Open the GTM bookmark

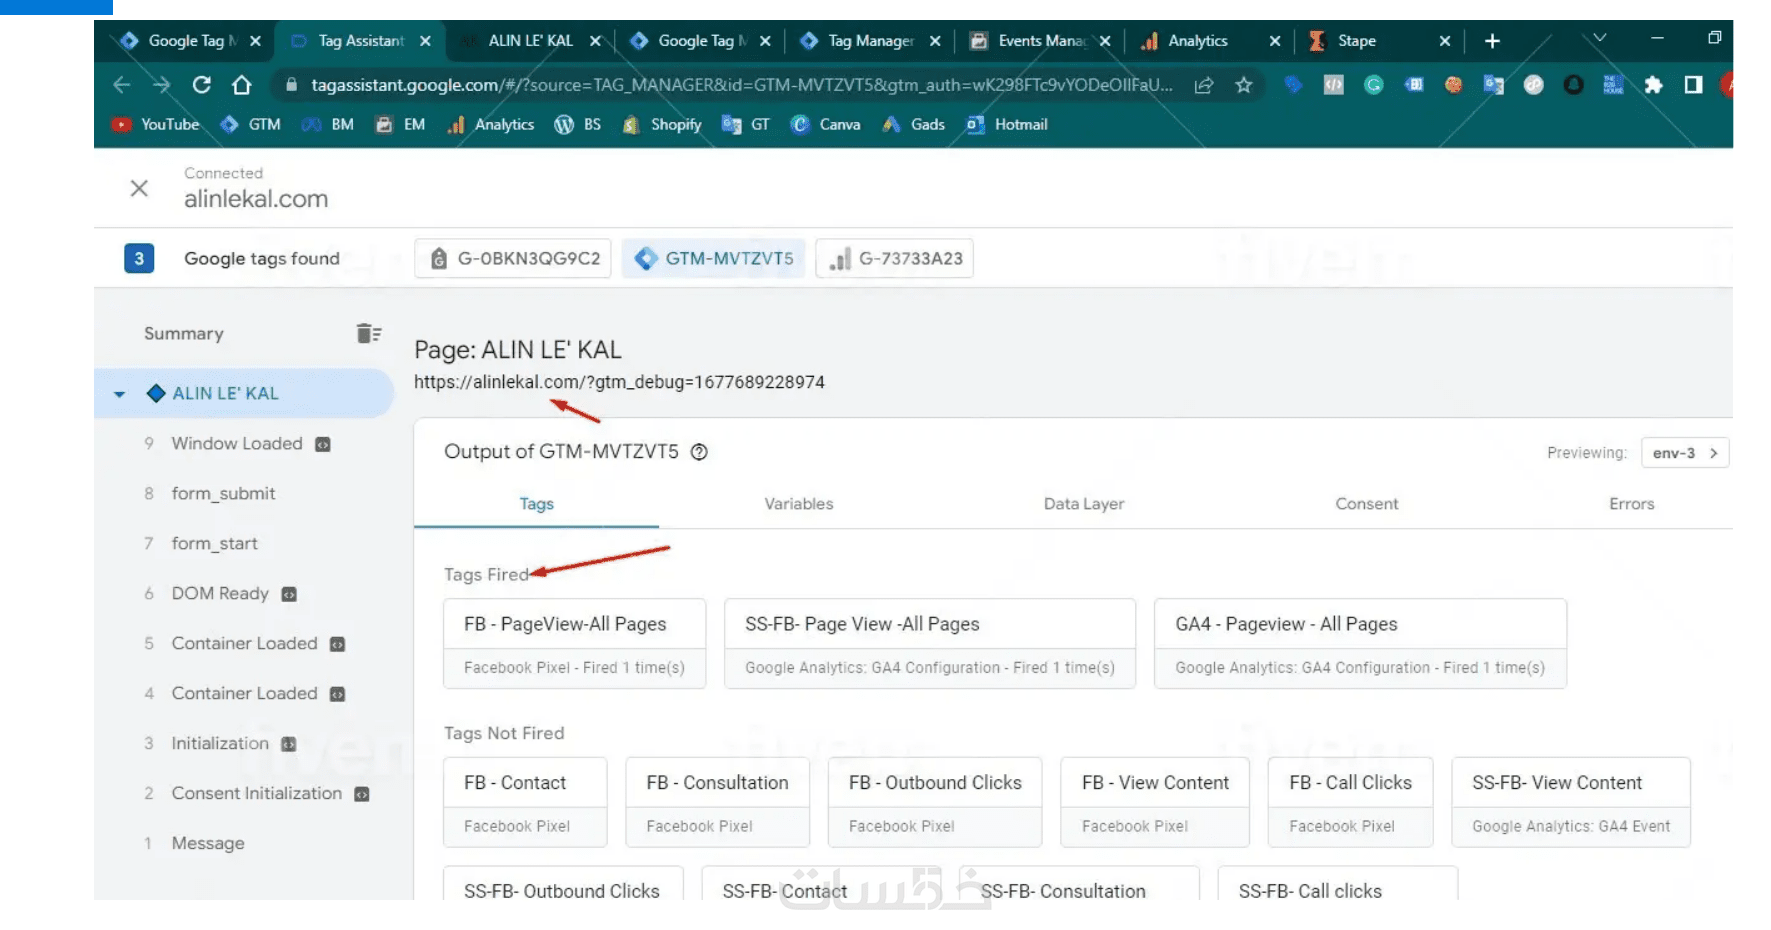pyautogui.click(x=251, y=124)
